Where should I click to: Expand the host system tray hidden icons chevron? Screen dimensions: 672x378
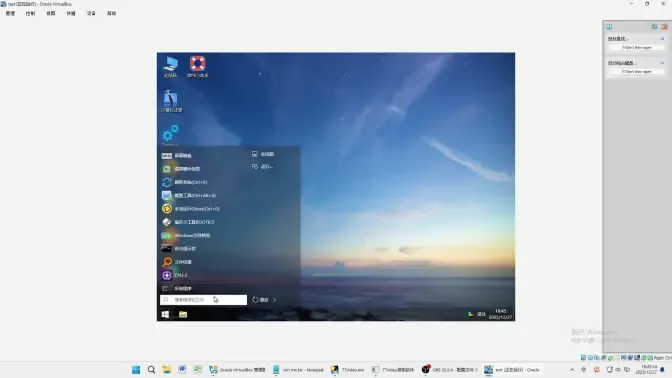pyautogui.click(x=572, y=369)
